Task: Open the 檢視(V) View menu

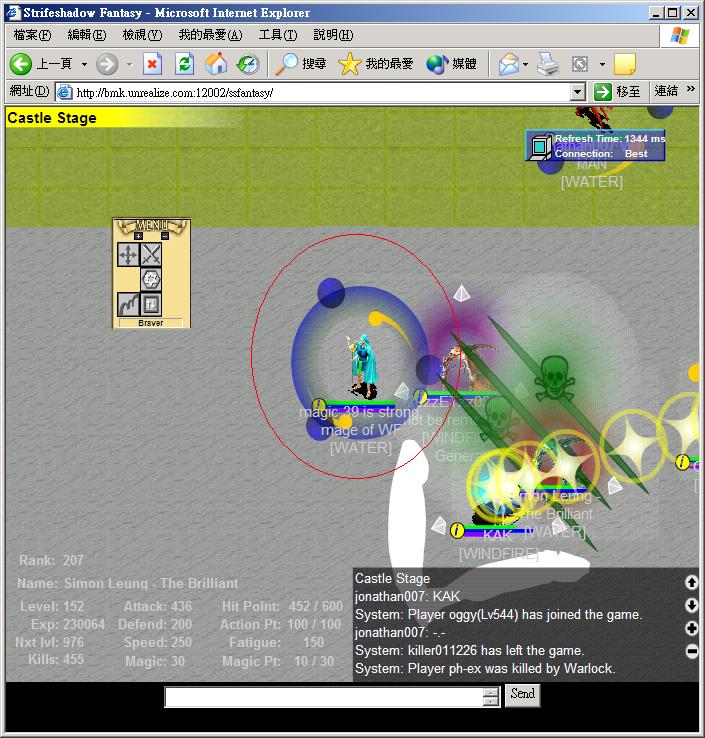Action: pyautogui.click(x=142, y=35)
